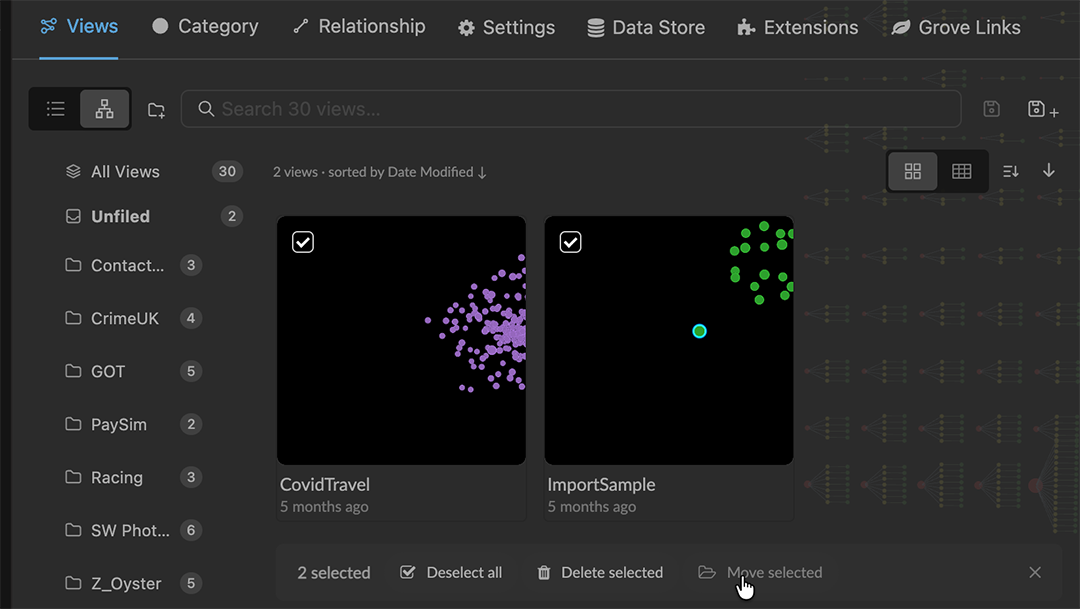The image size is (1080, 609).
Task: Close the selection action bar
Action: pos(1035,572)
